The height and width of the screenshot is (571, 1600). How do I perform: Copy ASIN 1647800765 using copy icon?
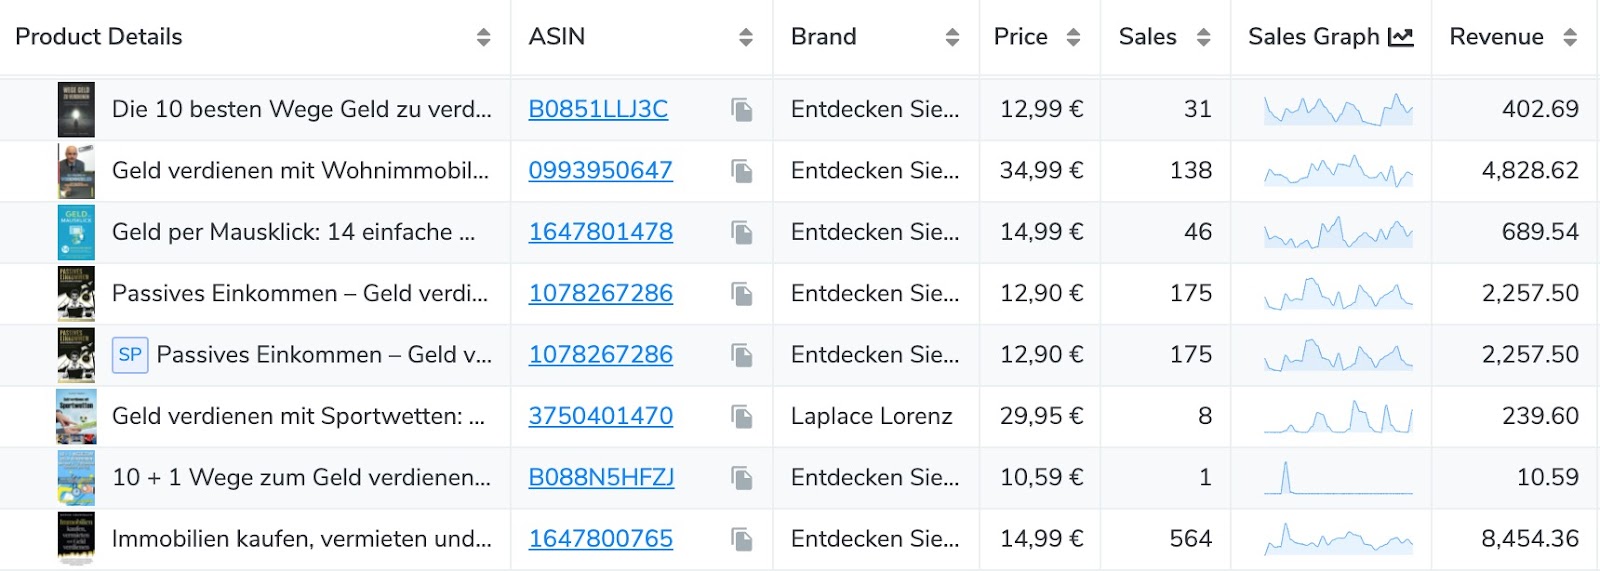741,539
